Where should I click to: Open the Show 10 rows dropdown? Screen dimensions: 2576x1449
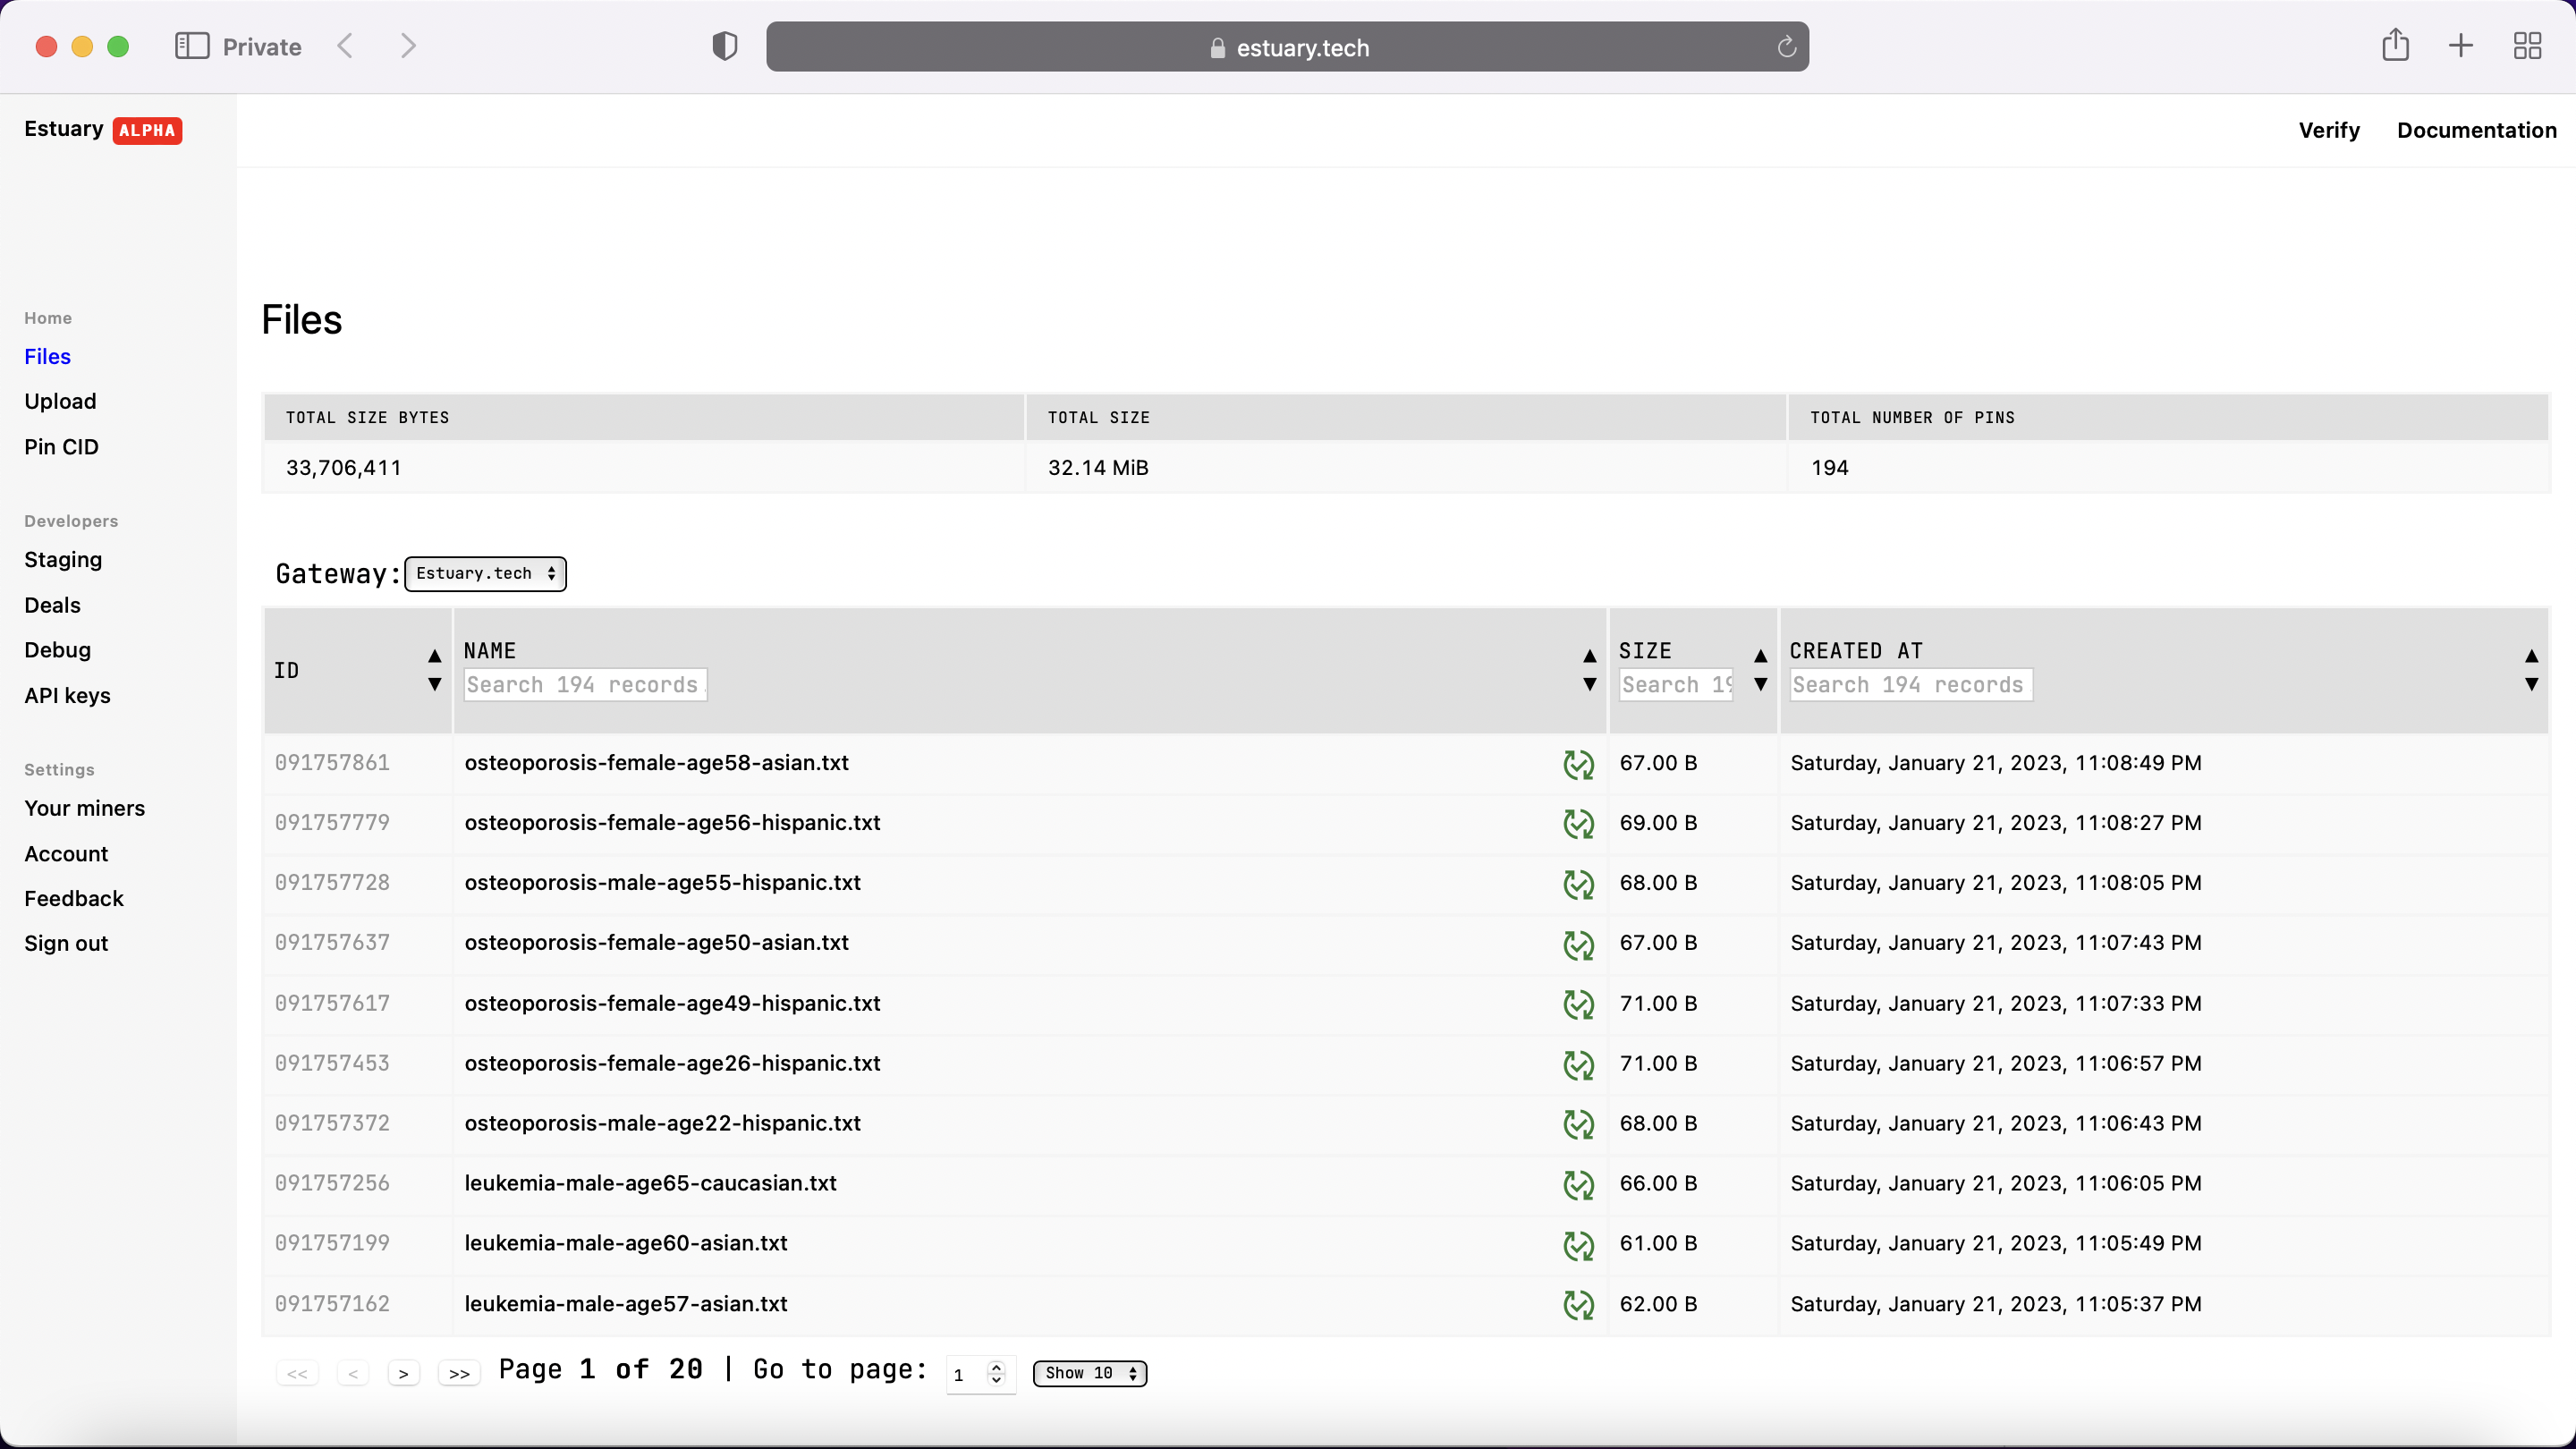point(1090,1373)
